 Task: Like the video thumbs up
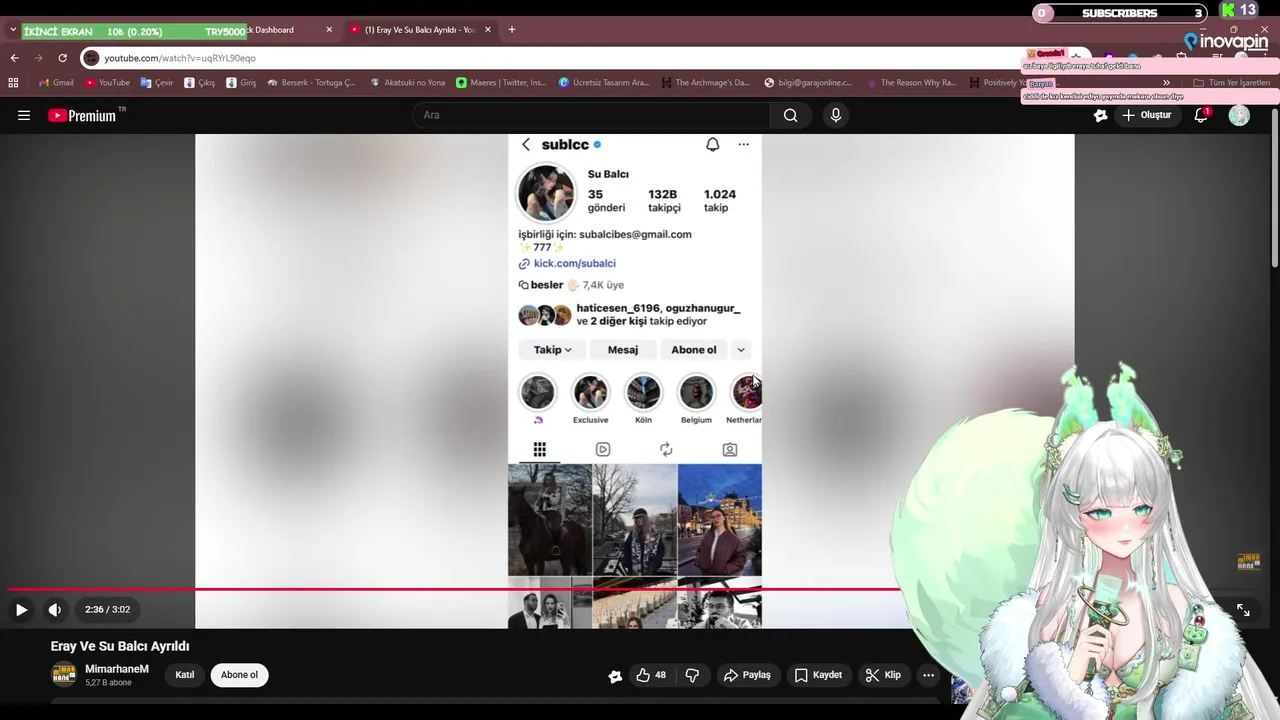[650, 675]
